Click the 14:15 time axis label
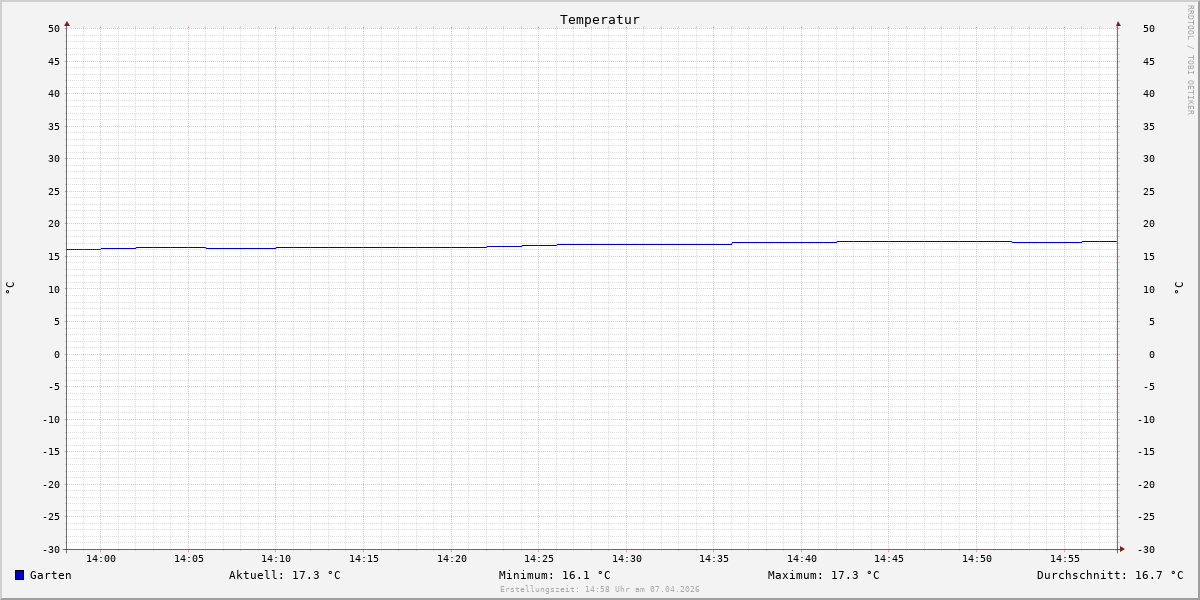 pyautogui.click(x=364, y=558)
